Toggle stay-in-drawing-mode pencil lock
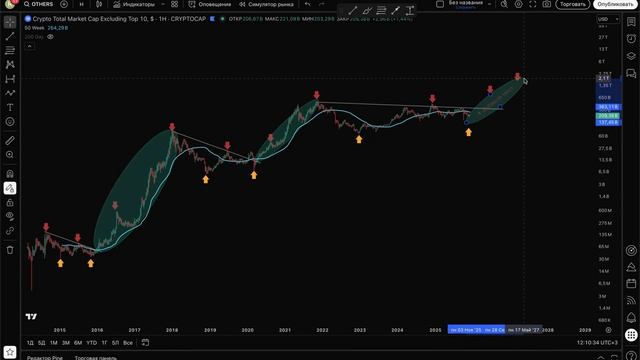 pos(10,188)
